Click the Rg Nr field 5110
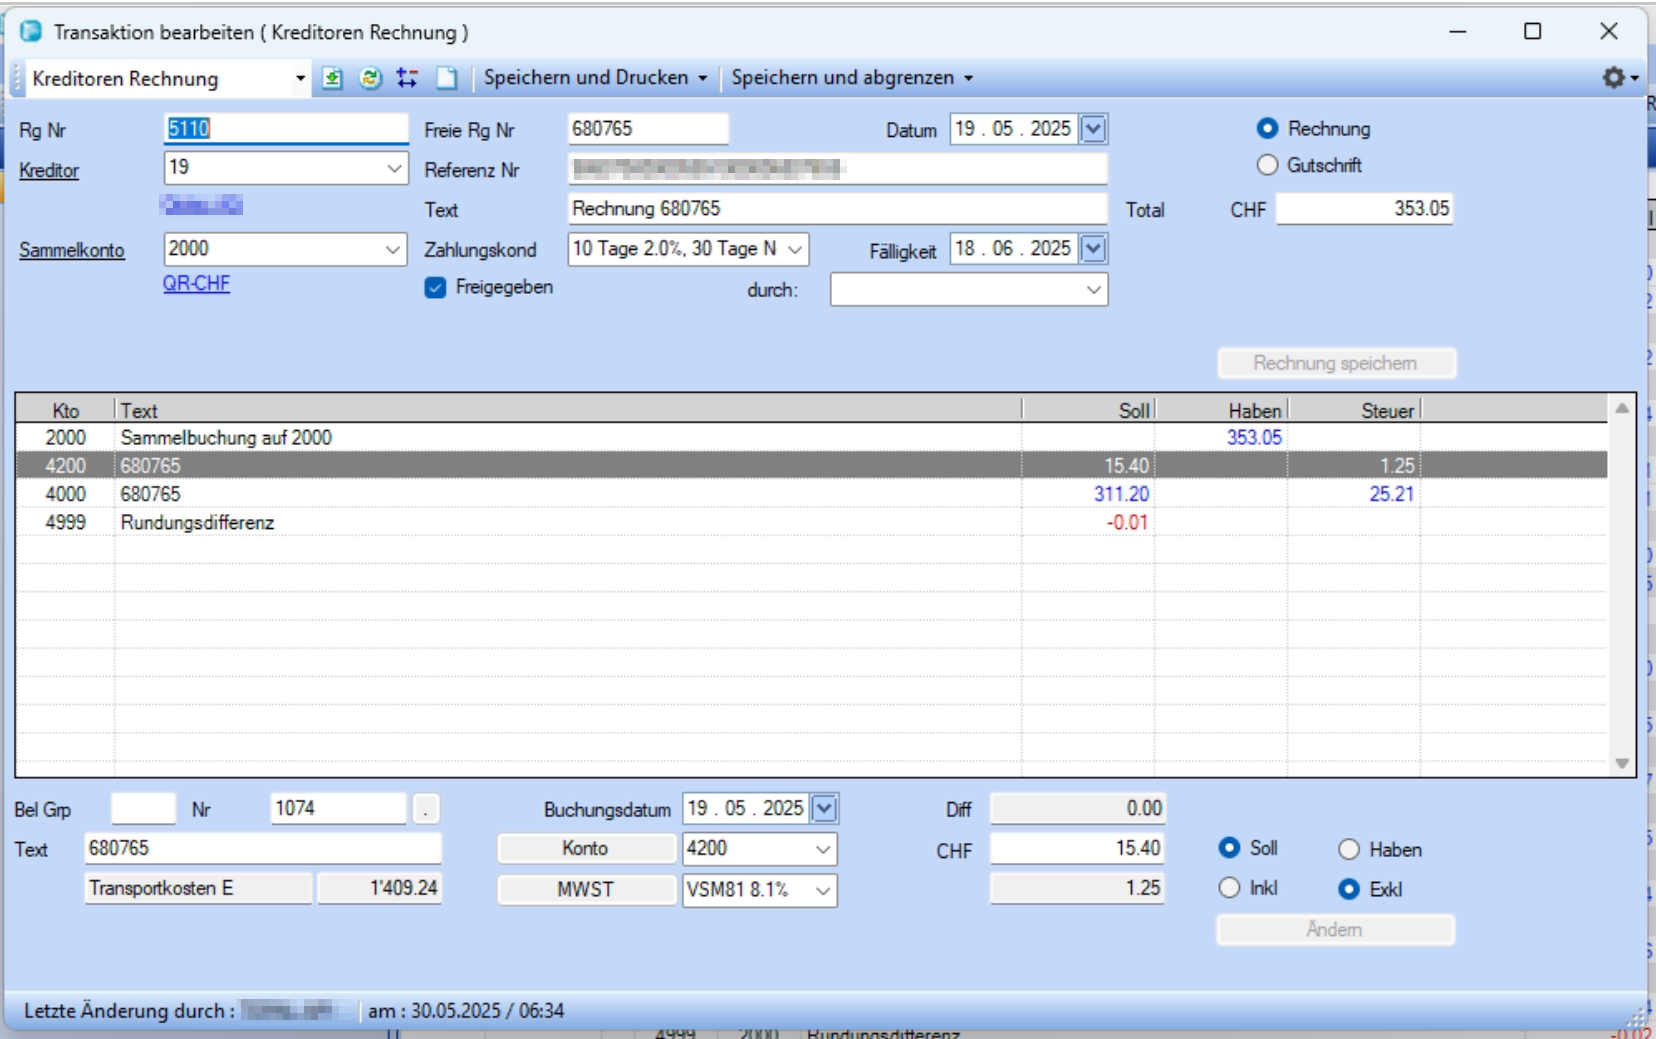The height and width of the screenshot is (1039, 1656). point(286,128)
